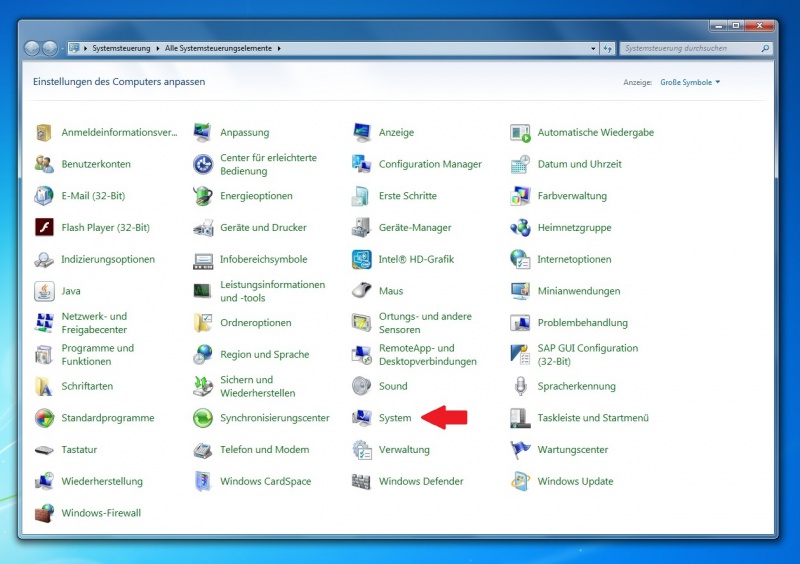Click the Forward navigation button
Viewport: 800px width, 564px height.
click(50, 48)
